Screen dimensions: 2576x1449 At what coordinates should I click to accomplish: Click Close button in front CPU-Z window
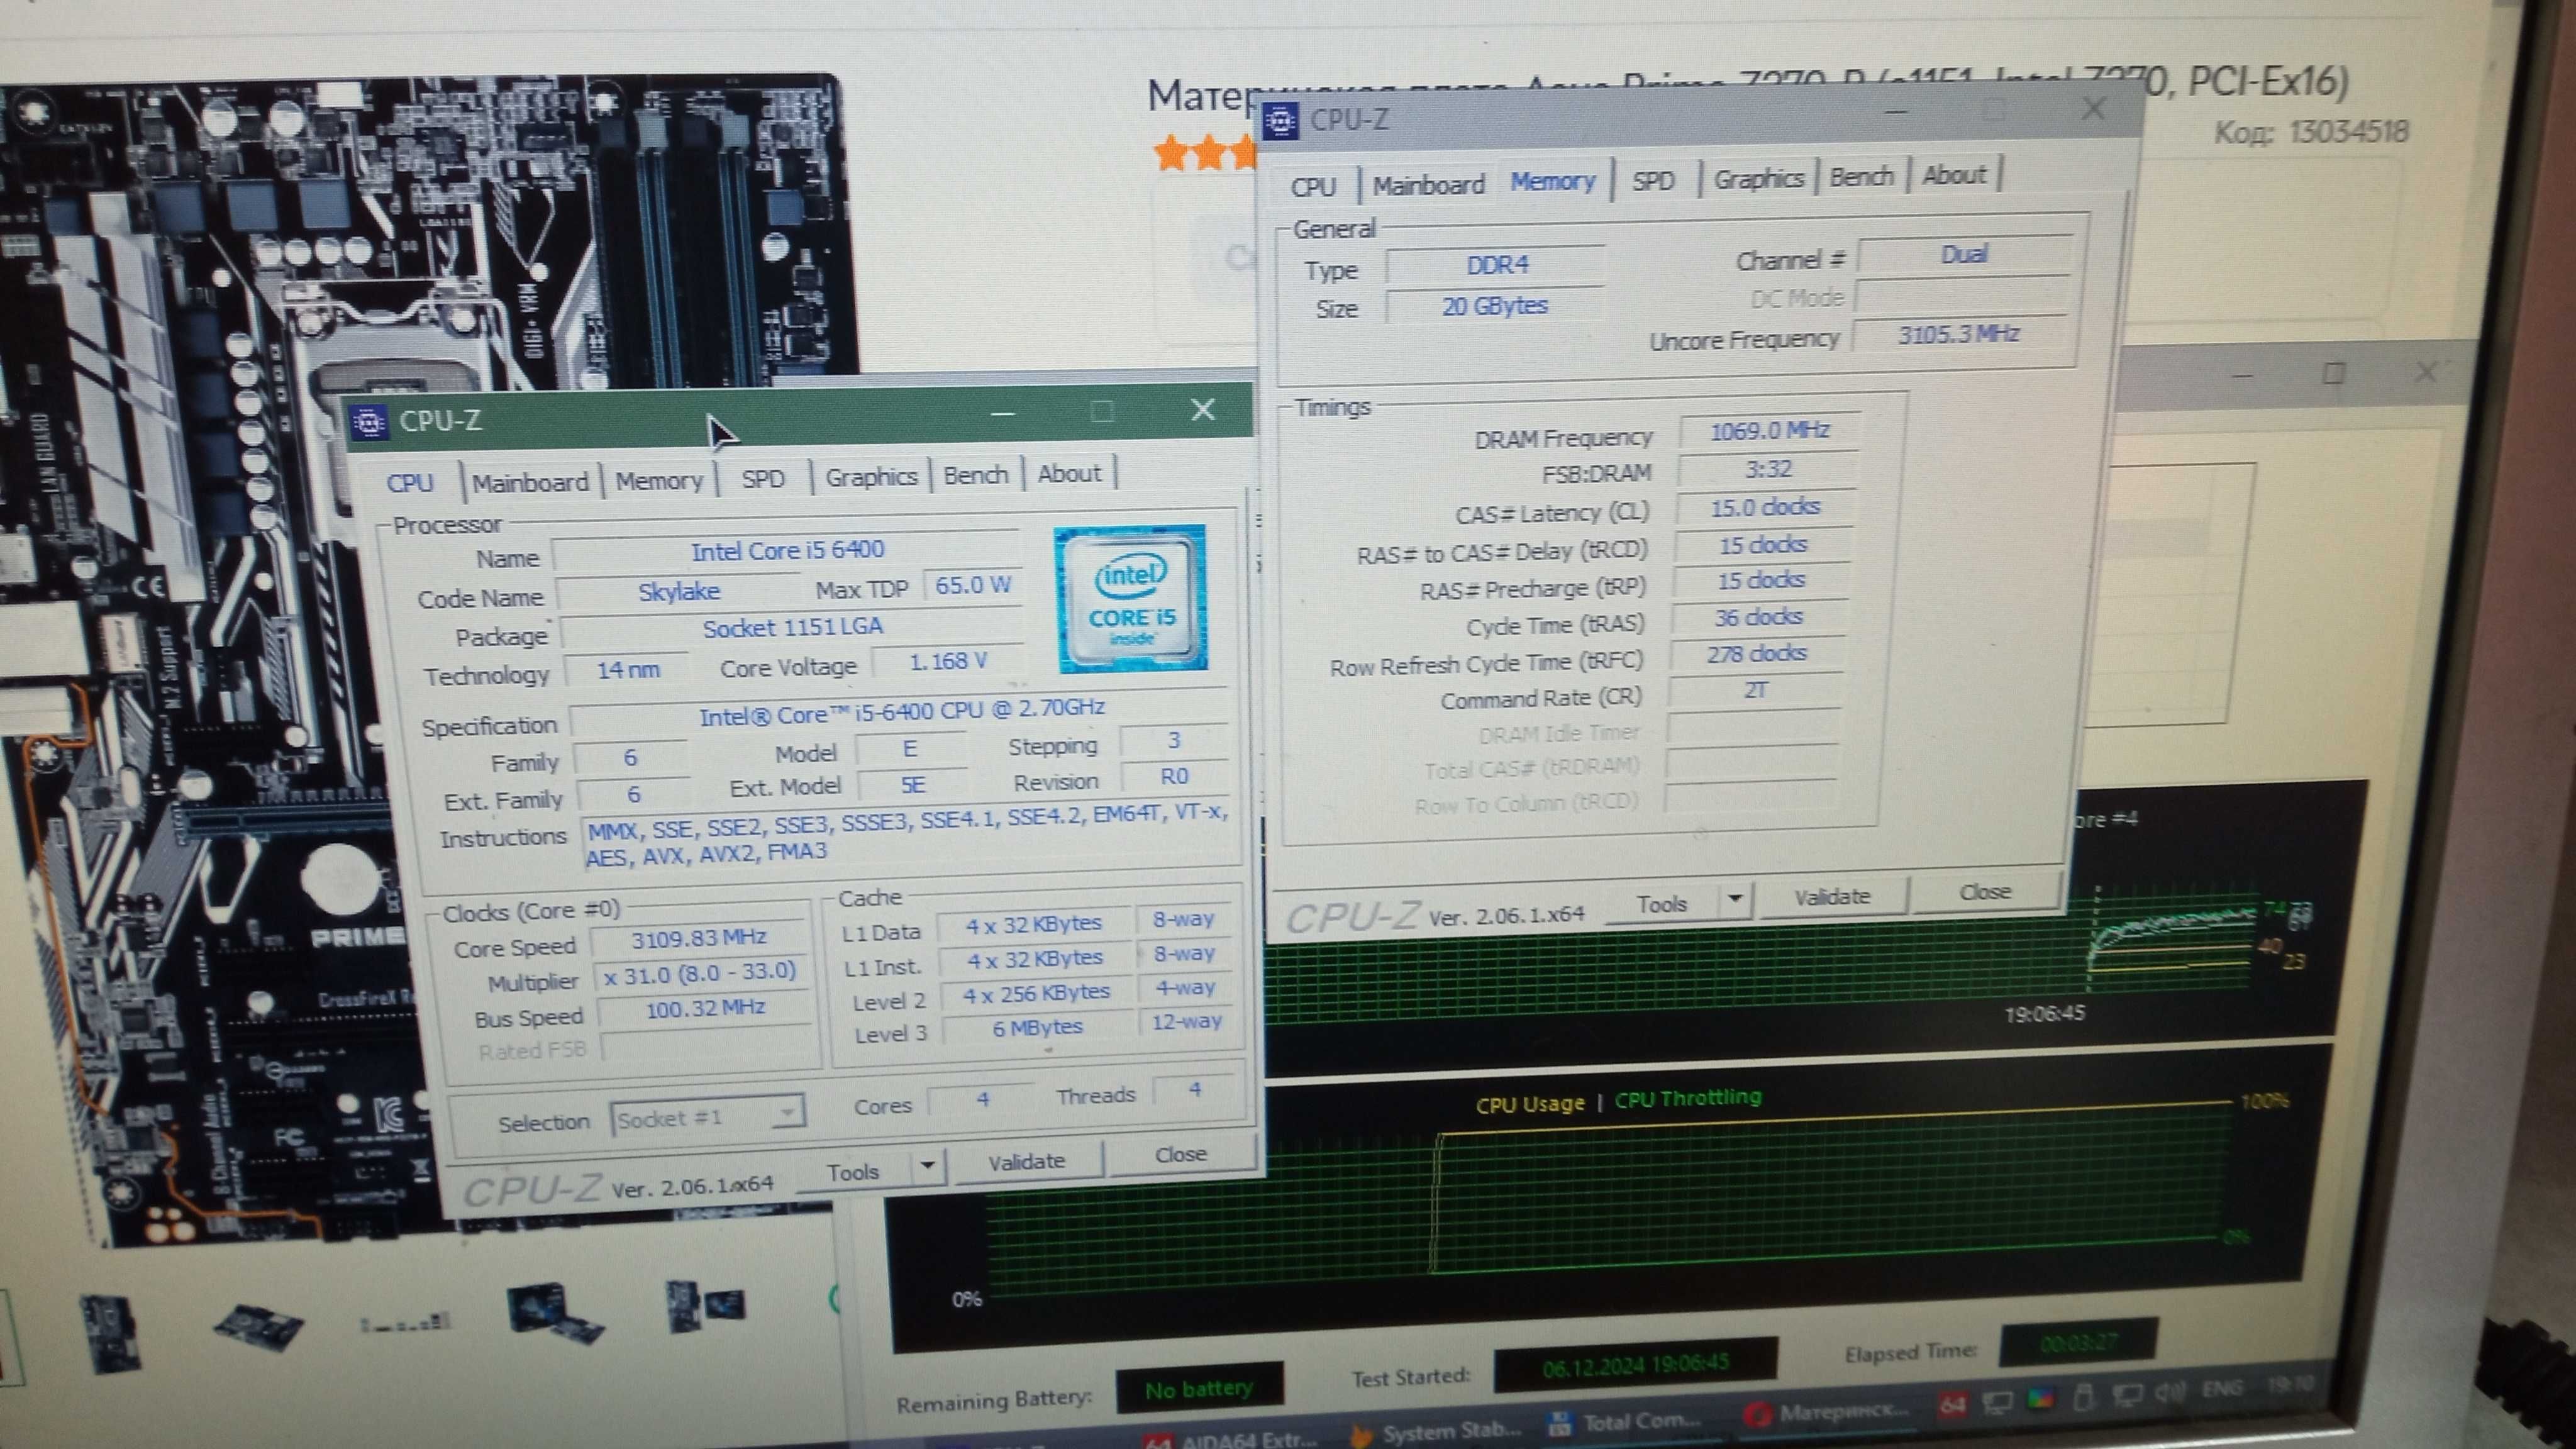pos(1181,1154)
